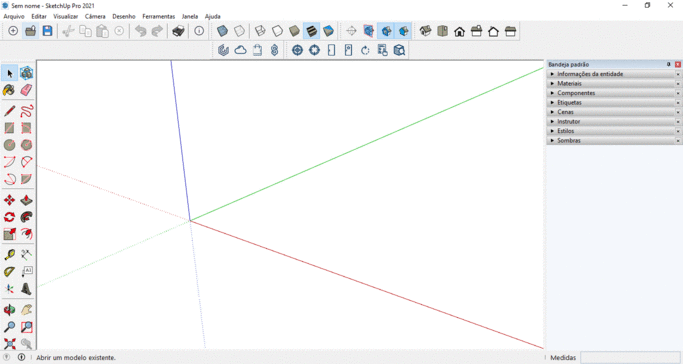Toggle Back Edges style
This screenshot has height=364, width=683.
(x=239, y=31)
